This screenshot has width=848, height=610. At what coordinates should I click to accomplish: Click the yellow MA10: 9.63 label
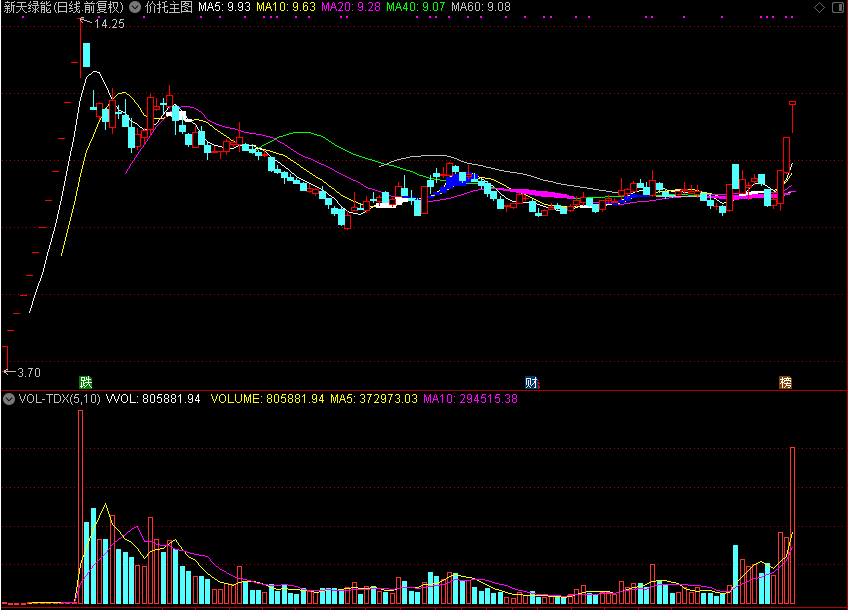click(x=286, y=7)
